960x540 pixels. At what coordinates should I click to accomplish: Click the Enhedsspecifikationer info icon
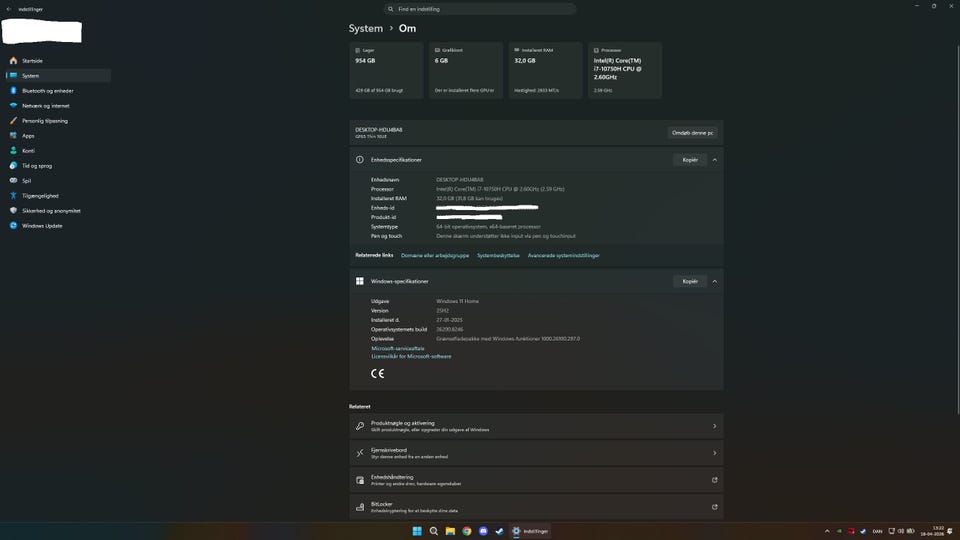[360, 160]
